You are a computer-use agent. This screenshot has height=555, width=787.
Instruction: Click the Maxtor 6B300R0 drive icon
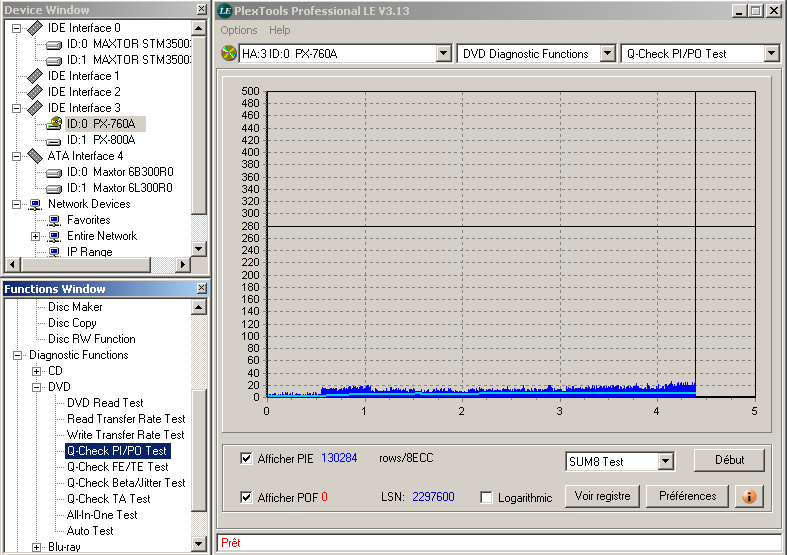[x=54, y=173]
